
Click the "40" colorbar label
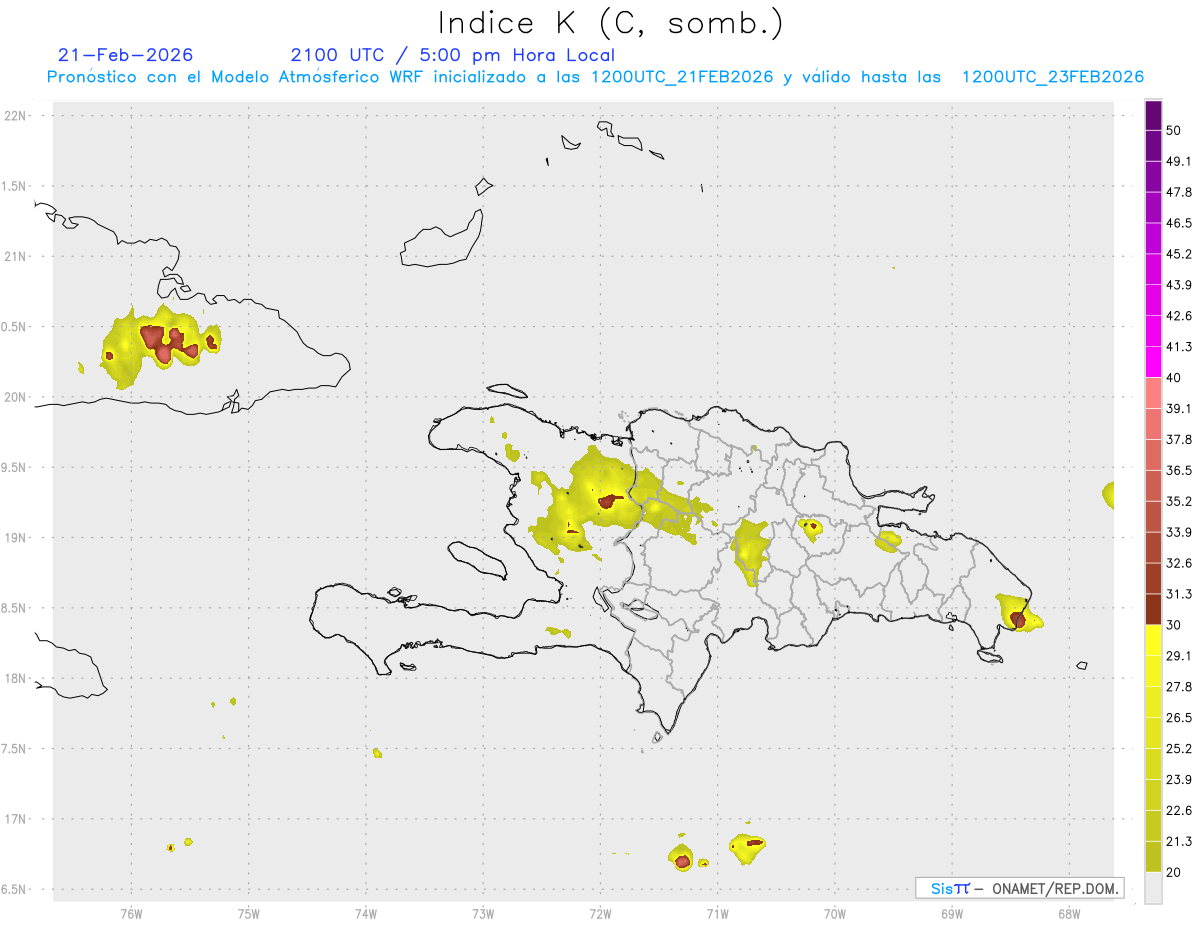[1175, 378]
